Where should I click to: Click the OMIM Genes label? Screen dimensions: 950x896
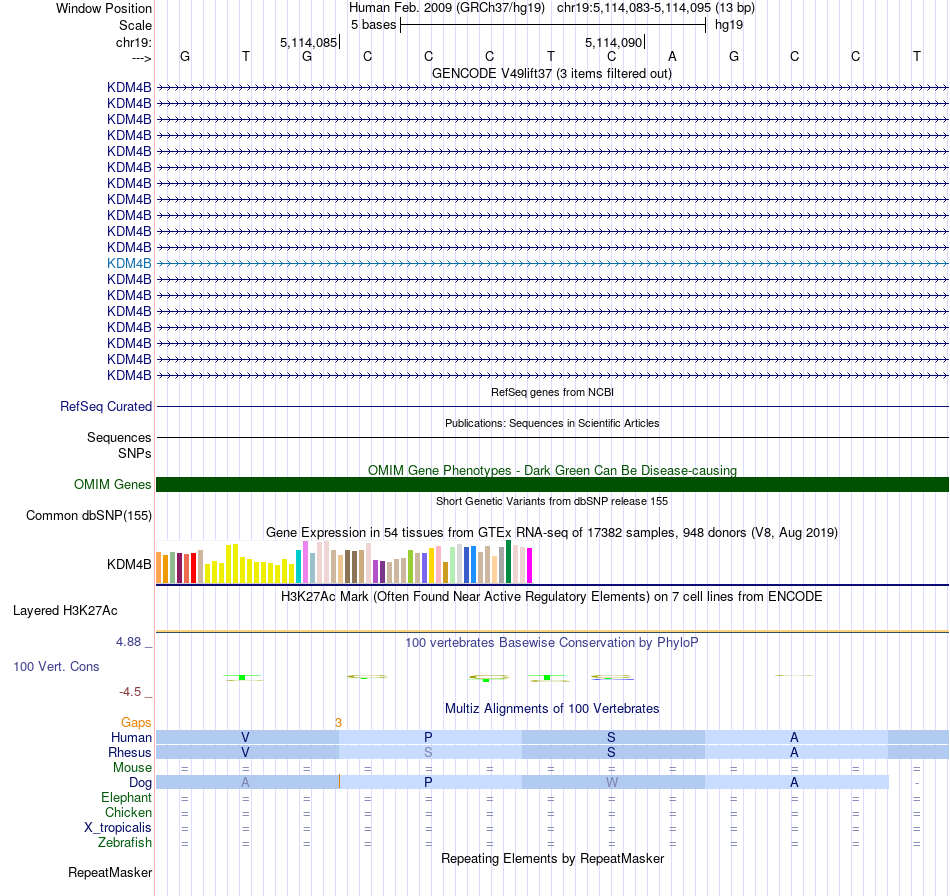coord(112,484)
